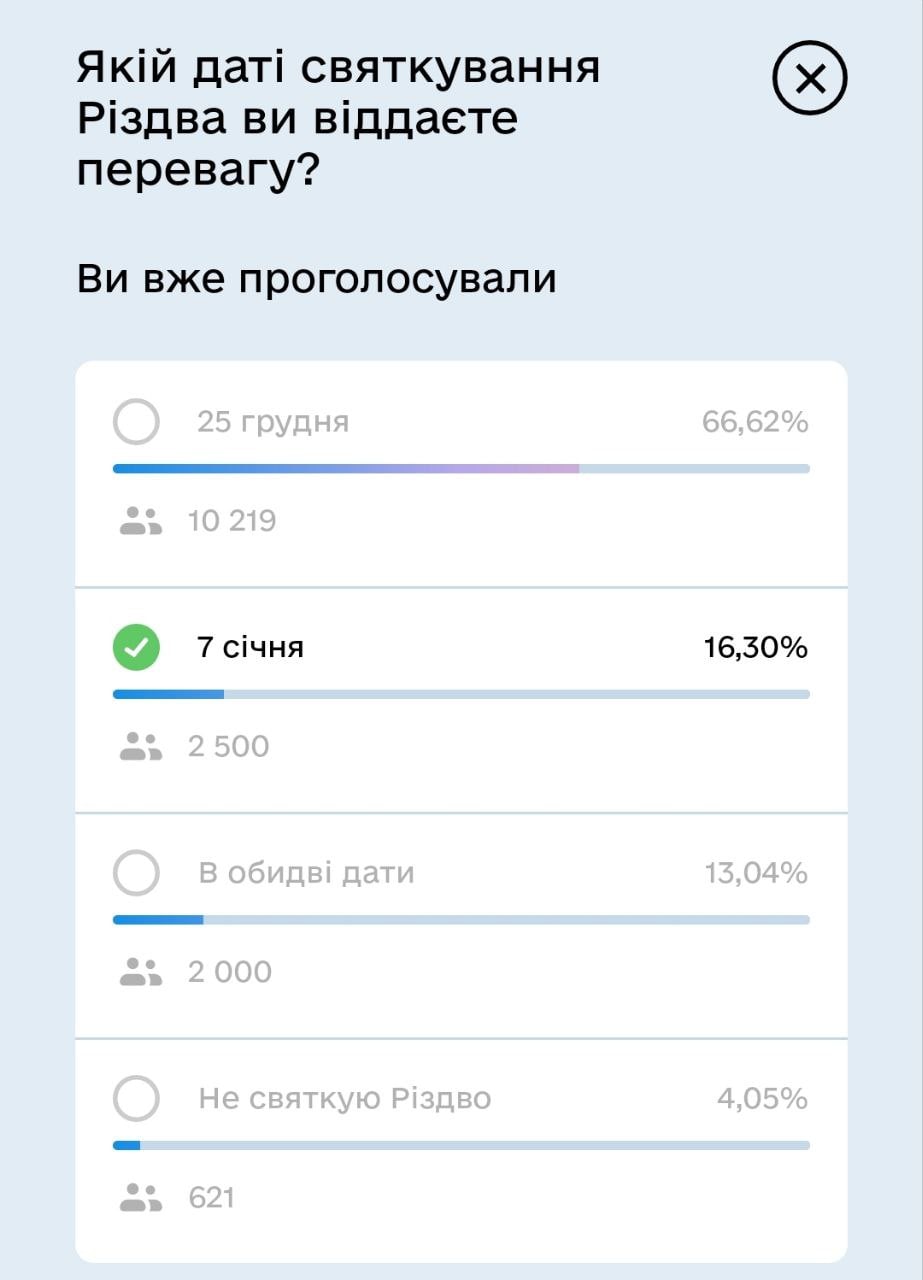
Task: Click the "7 січня" results progress bar
Action: point(461,694)
